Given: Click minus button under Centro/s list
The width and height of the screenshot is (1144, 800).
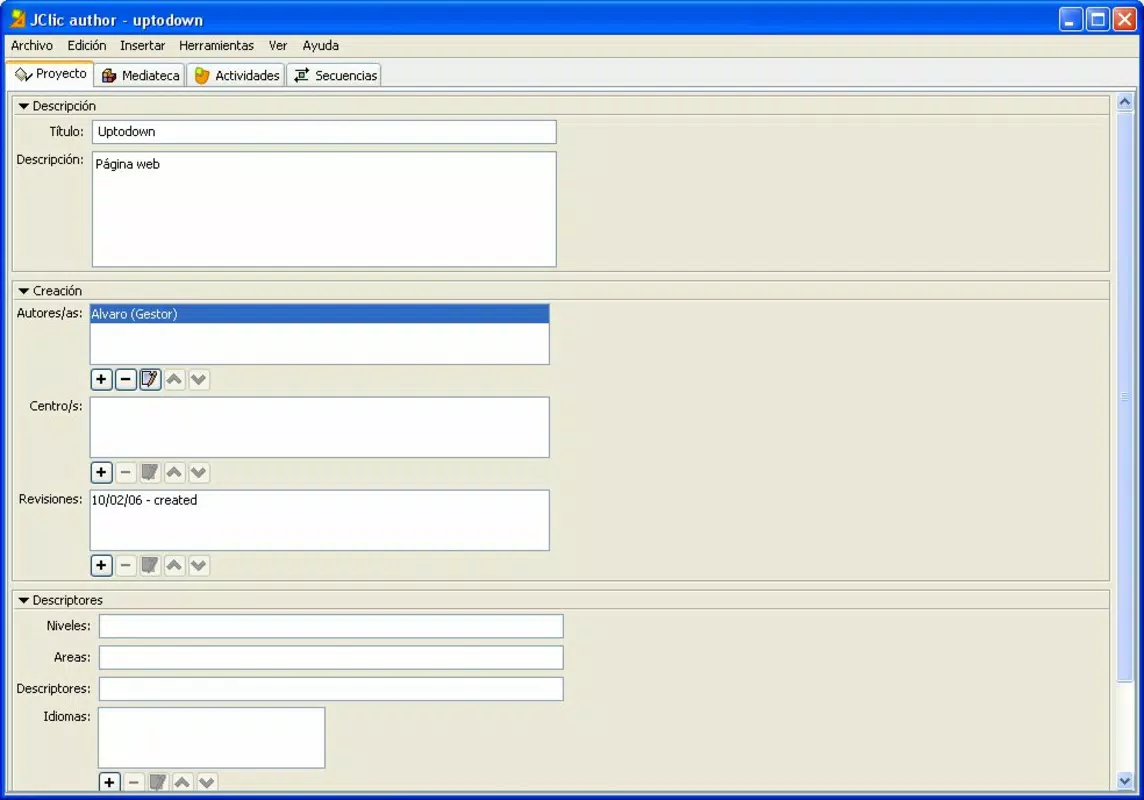Looking at the screenshot, I should click(125, 473).
